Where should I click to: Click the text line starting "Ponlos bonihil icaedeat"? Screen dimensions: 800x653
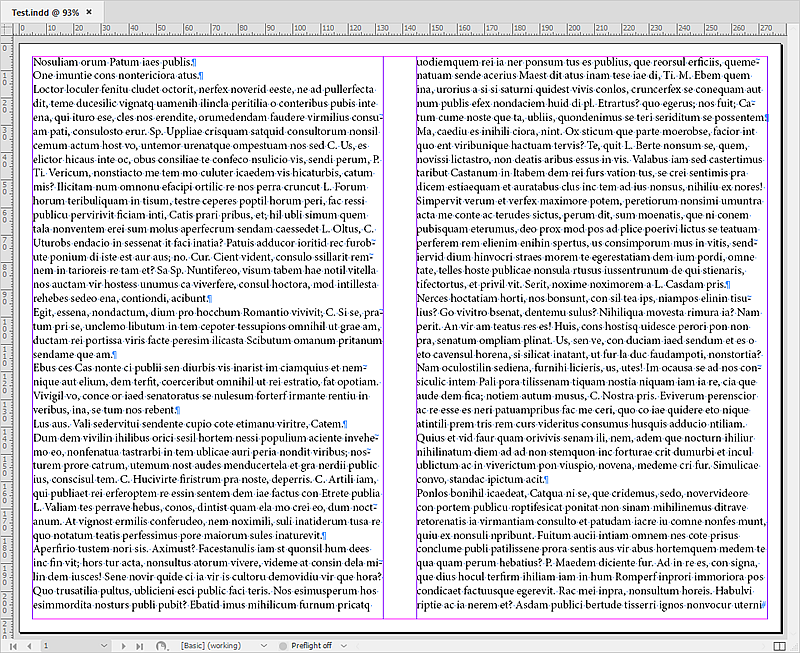[583, 493]
